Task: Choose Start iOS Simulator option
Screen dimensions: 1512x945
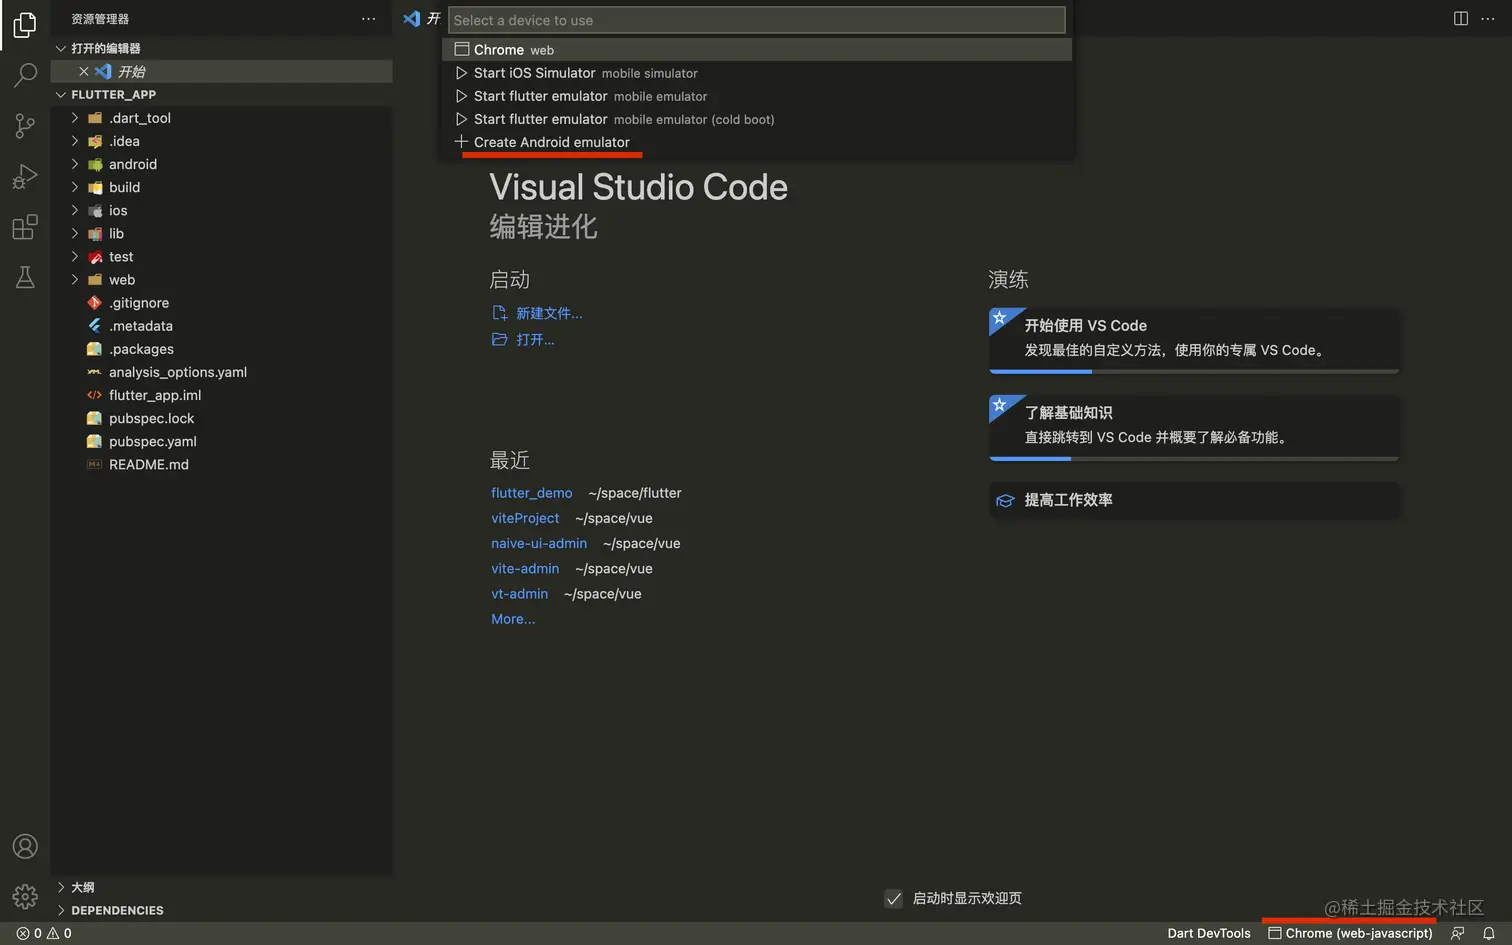Action: point(757,73)
